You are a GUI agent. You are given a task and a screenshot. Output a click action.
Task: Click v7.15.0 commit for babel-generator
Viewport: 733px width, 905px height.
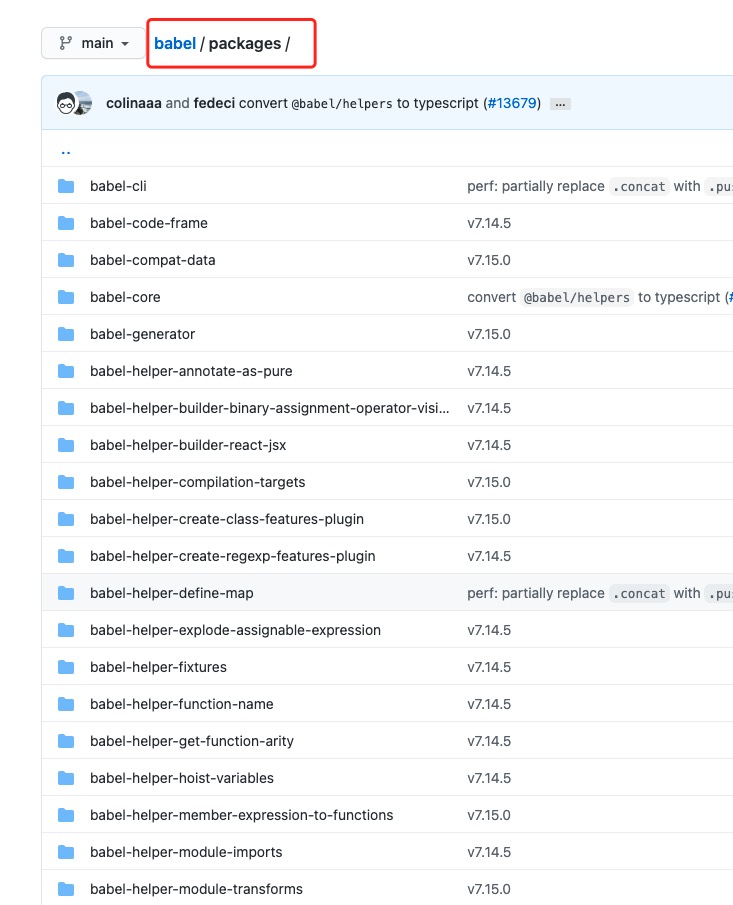point(489,334)
